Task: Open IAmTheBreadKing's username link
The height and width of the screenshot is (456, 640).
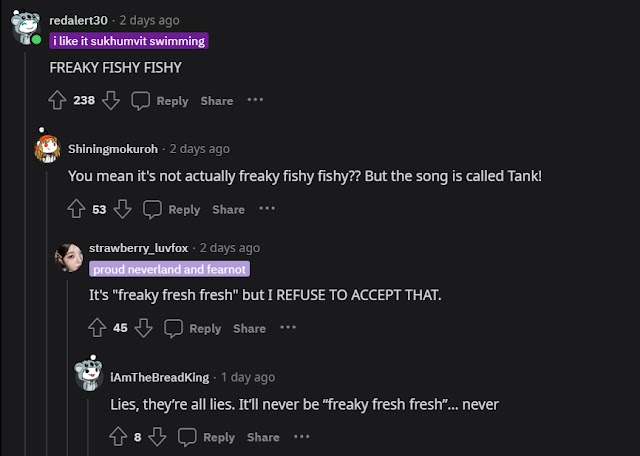Action: pyautogui.click(x=159, y=377)
